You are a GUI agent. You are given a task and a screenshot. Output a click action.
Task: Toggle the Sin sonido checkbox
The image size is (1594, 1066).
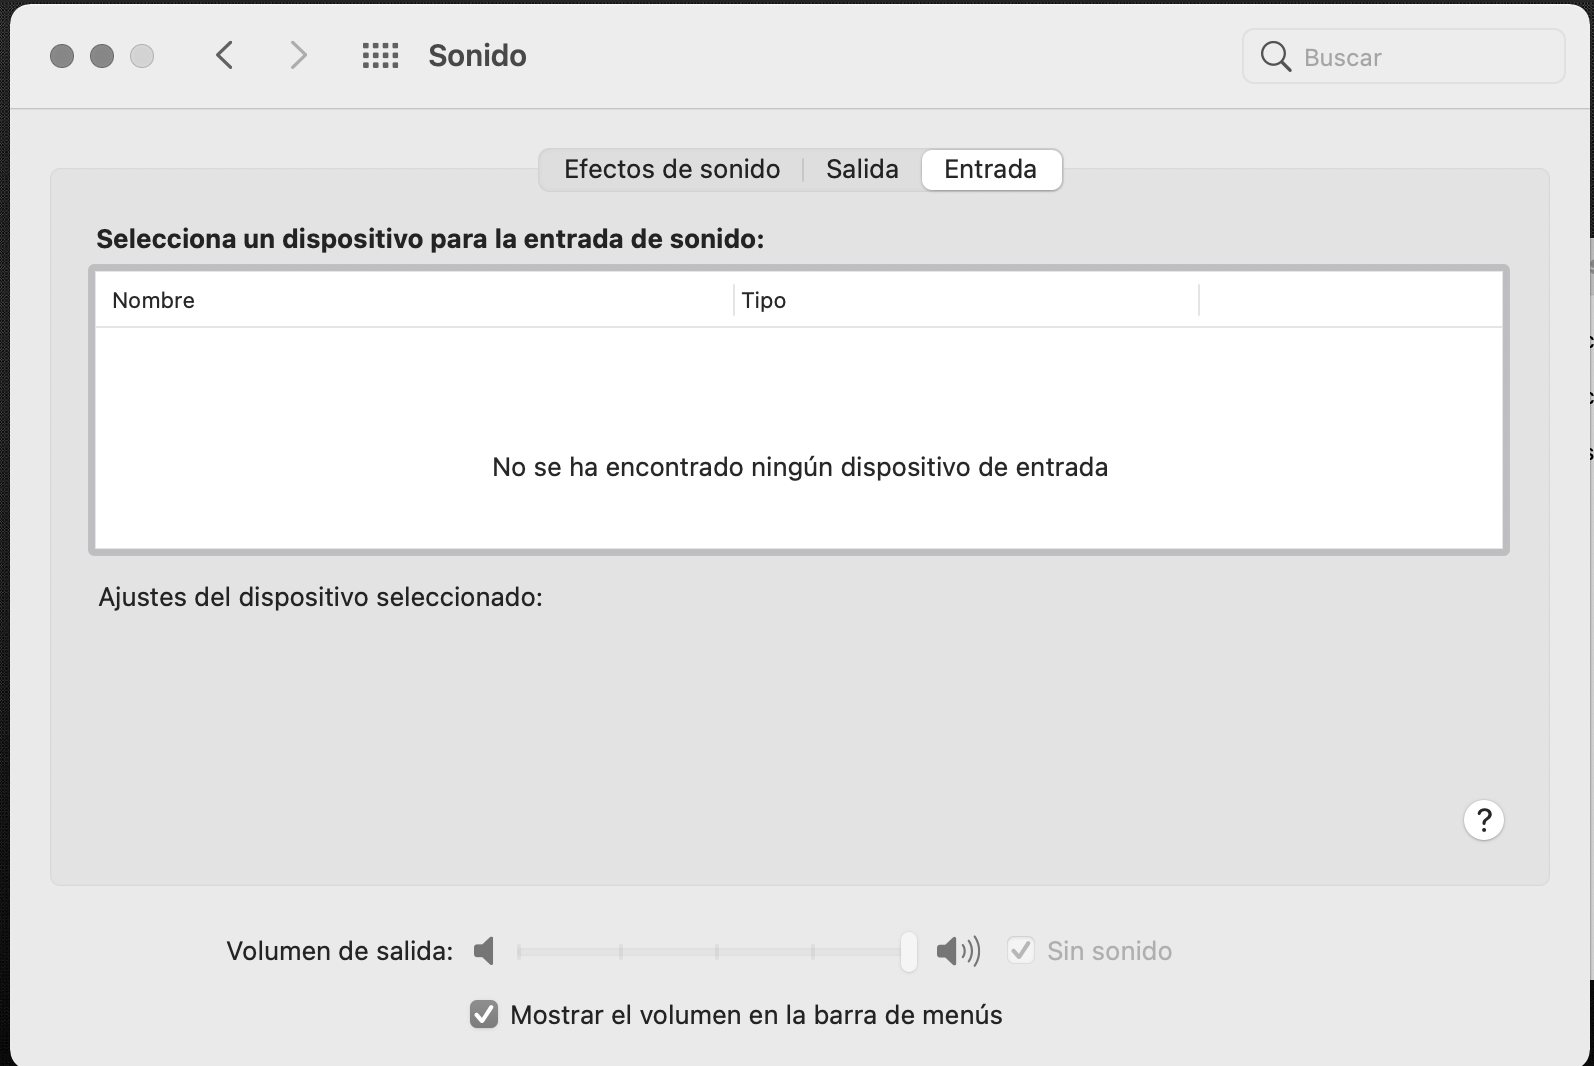[1021, 950]
